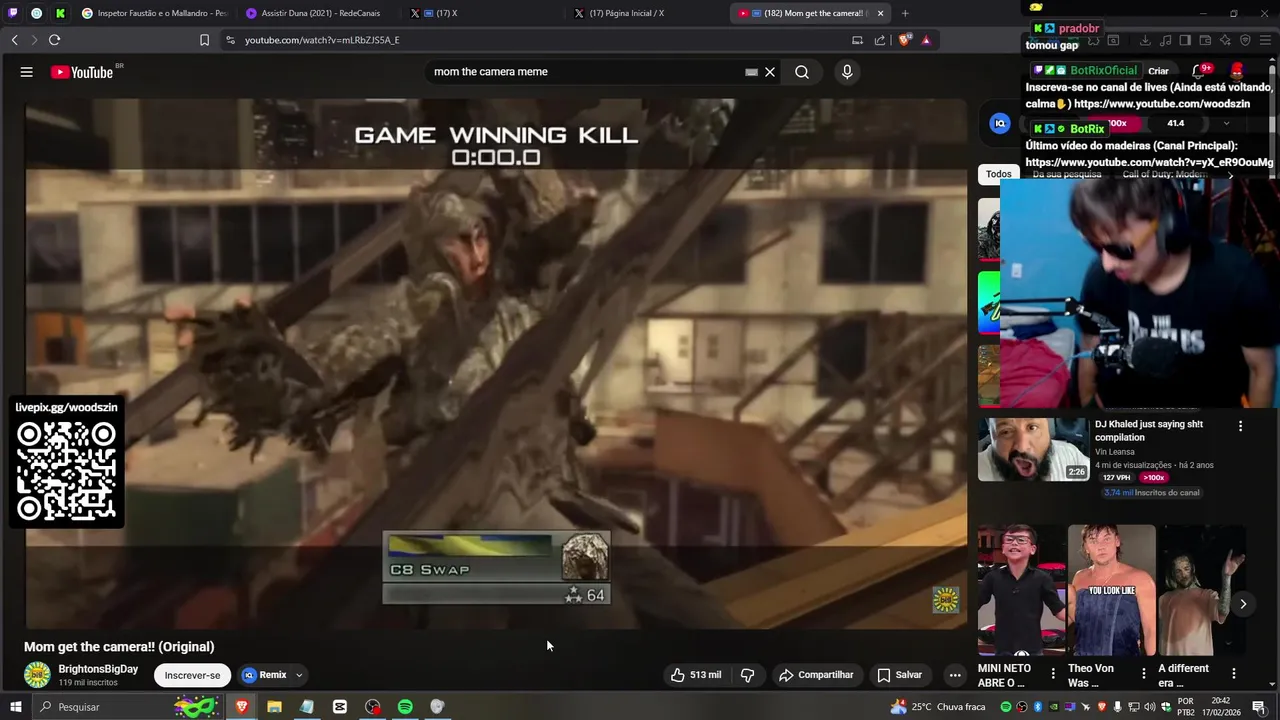Screen dimensions: 1280x720
Task: Open YouTube notifications bell with 9+ badge
Action: pos(1200,71)
